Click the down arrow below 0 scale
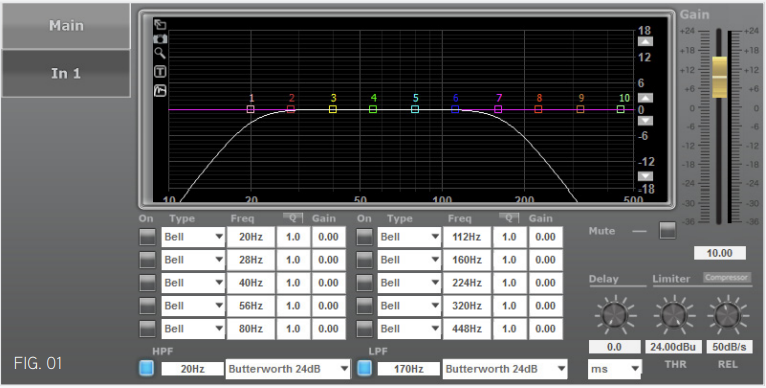 [x=645, y=121]
